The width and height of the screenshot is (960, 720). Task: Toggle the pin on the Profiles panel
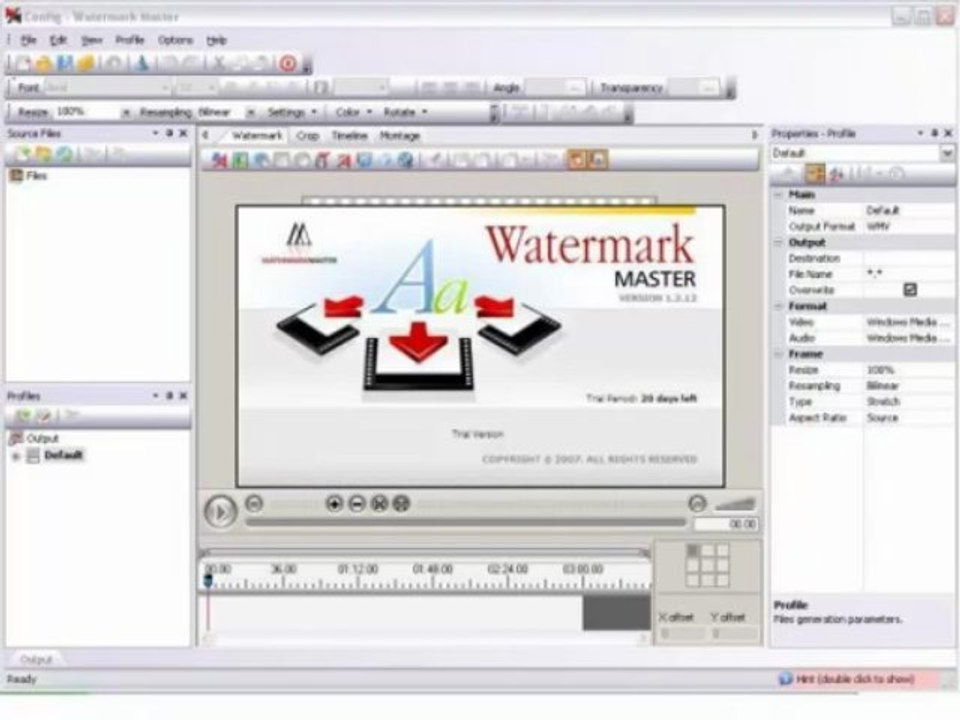170,396
